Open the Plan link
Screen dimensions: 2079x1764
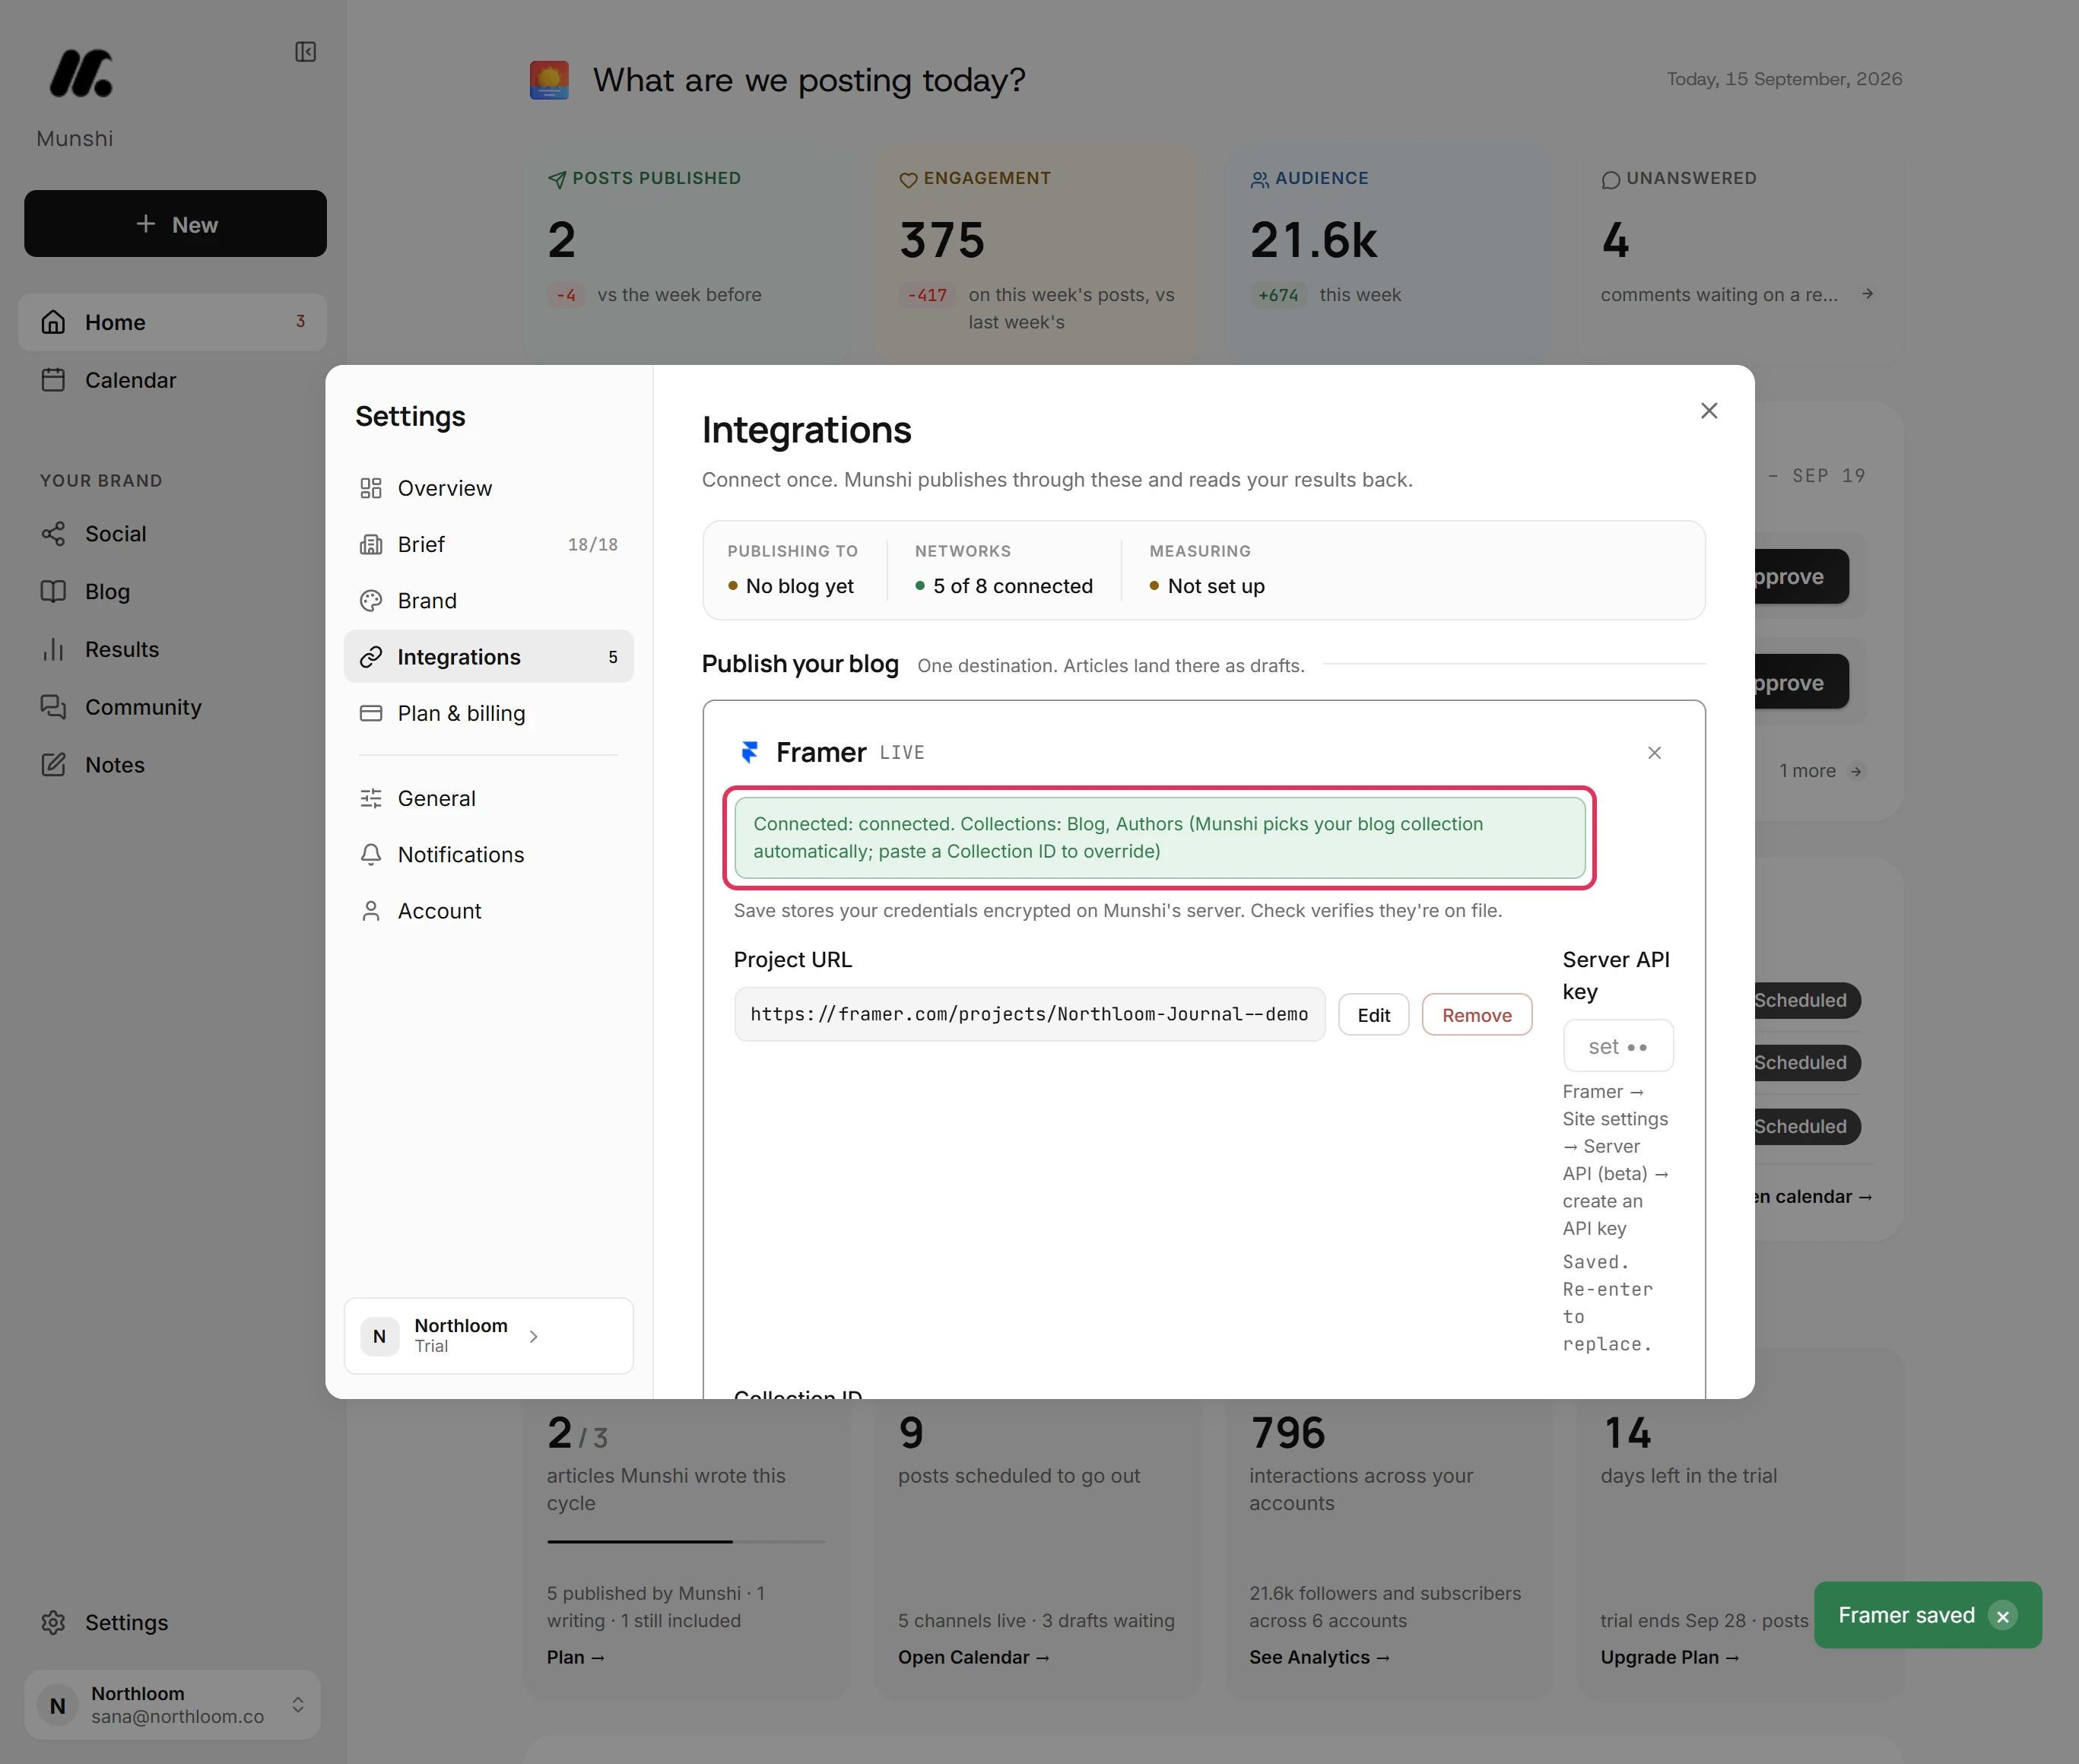(575, 1657)
